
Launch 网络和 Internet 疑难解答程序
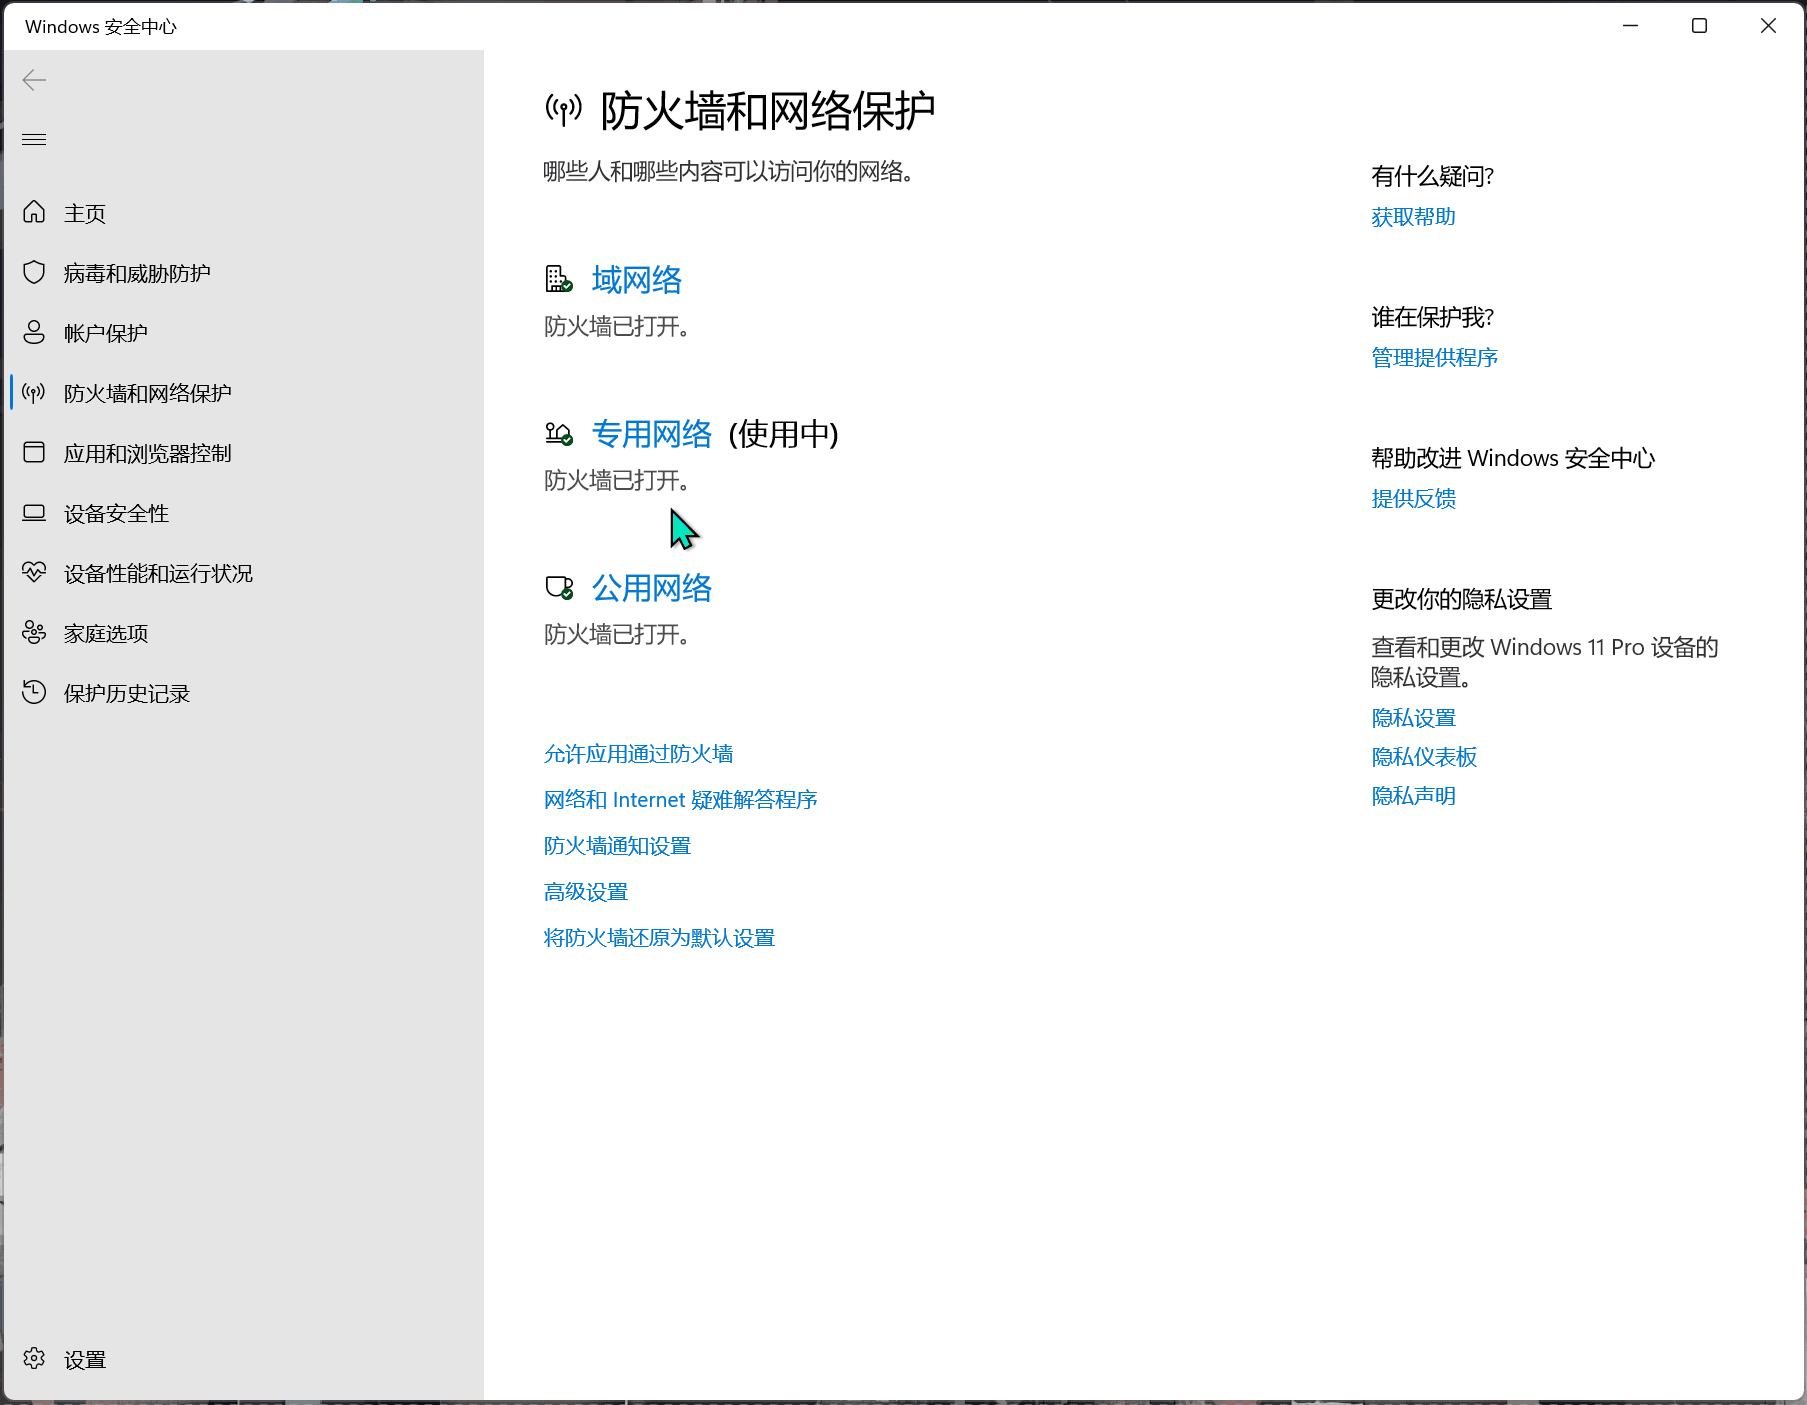tap(680, 799)
